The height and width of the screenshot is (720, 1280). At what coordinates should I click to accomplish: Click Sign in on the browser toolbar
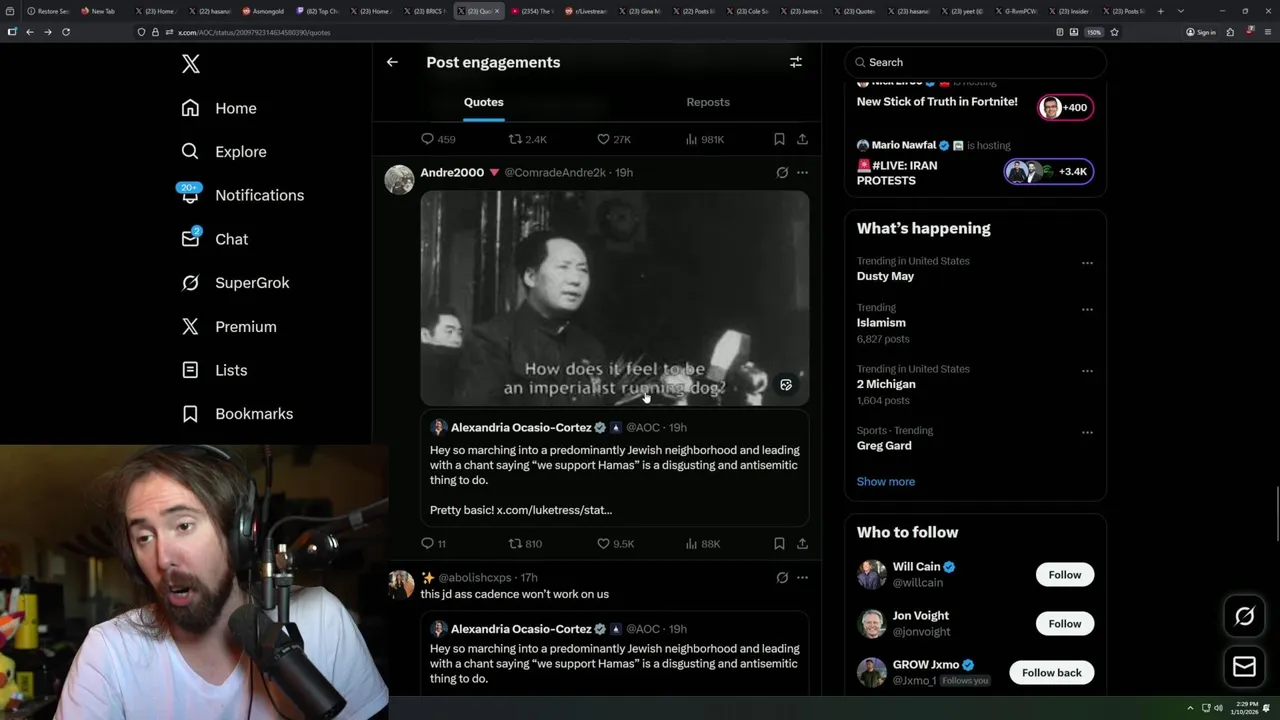coord(1201,32)
